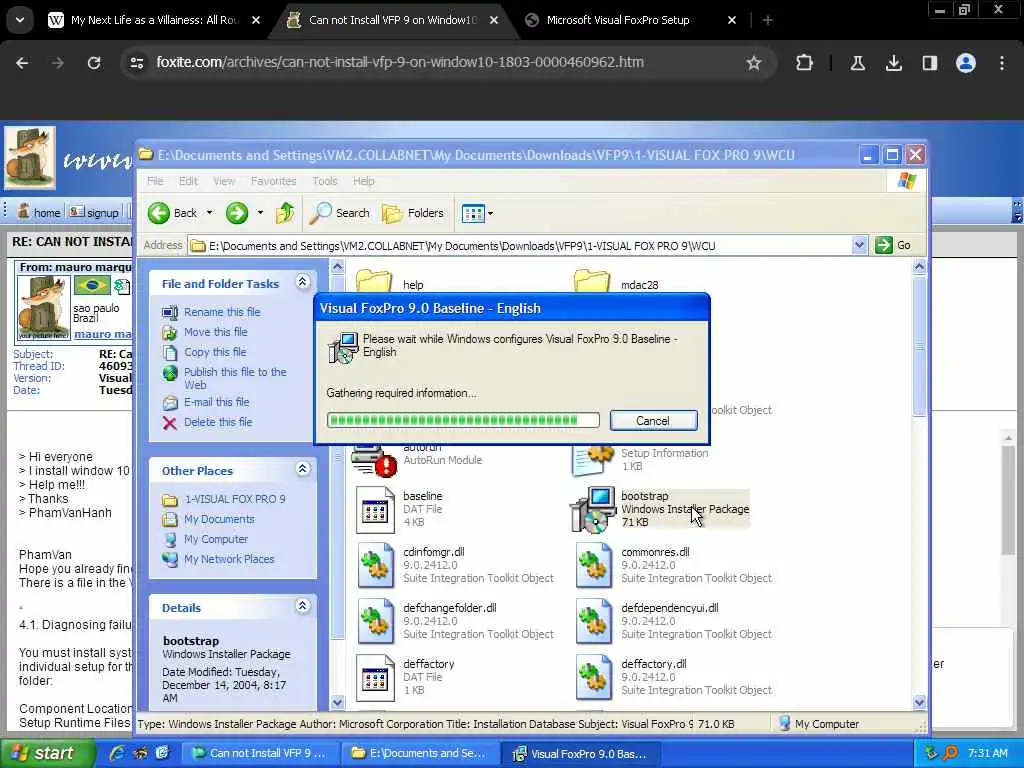Open My Documents in Other Places
1024x768 pixels.
point(219,519)
